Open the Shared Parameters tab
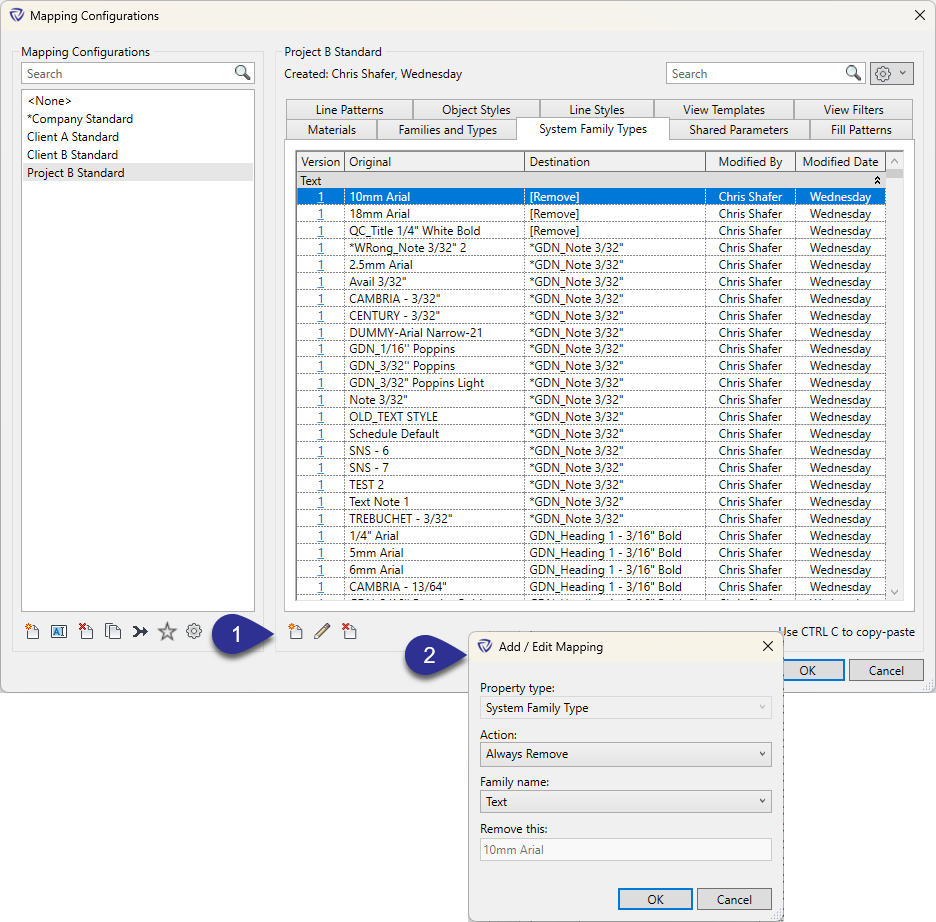 point(738,129)
